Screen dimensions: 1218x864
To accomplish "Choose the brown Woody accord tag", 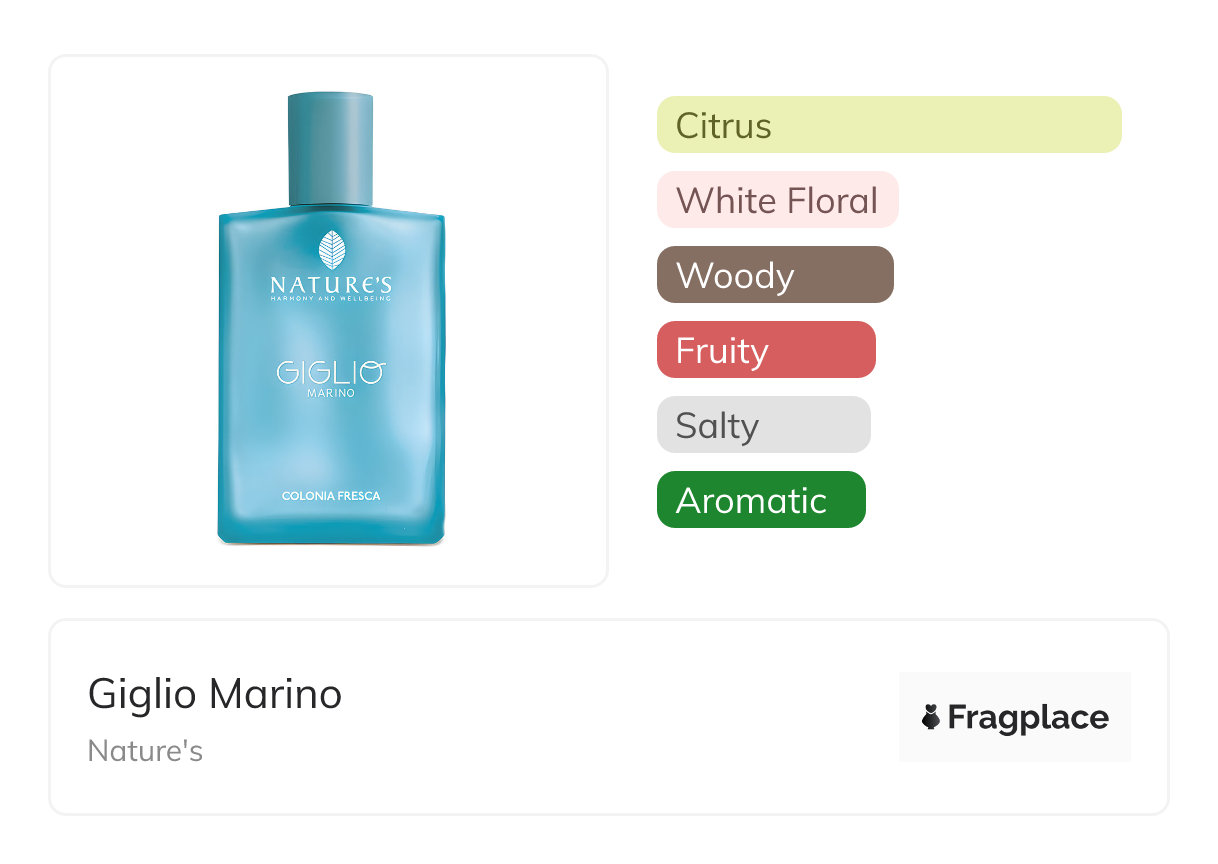I will [x=775, y=275].
